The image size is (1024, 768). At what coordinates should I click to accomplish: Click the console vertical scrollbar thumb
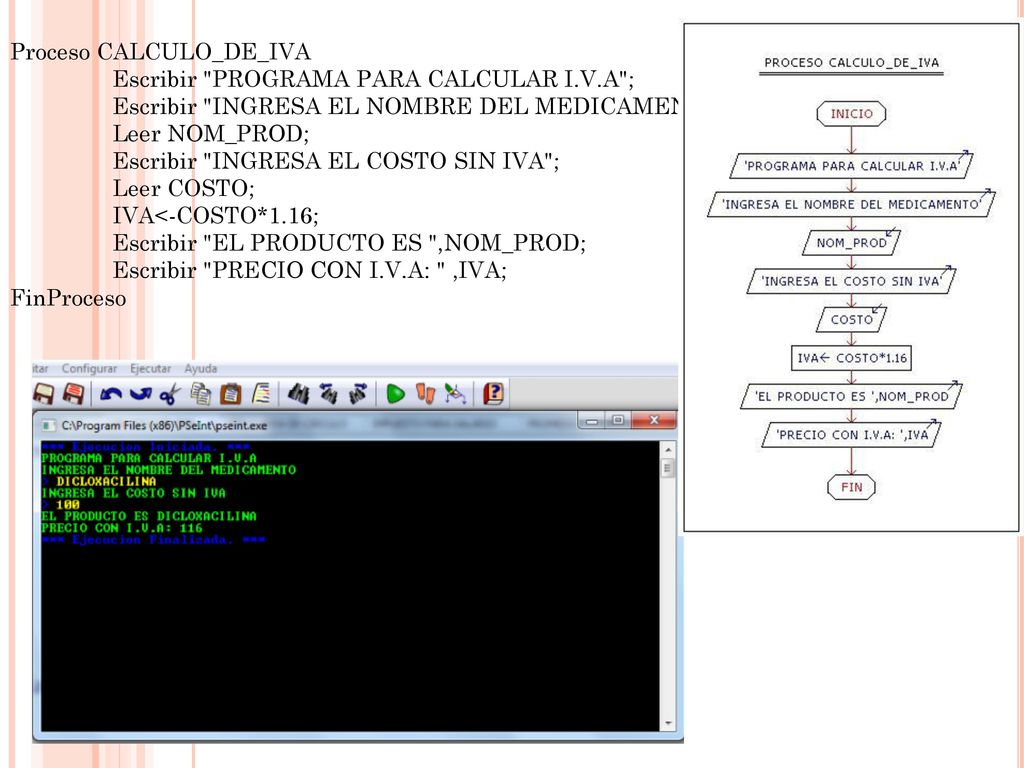667,468
